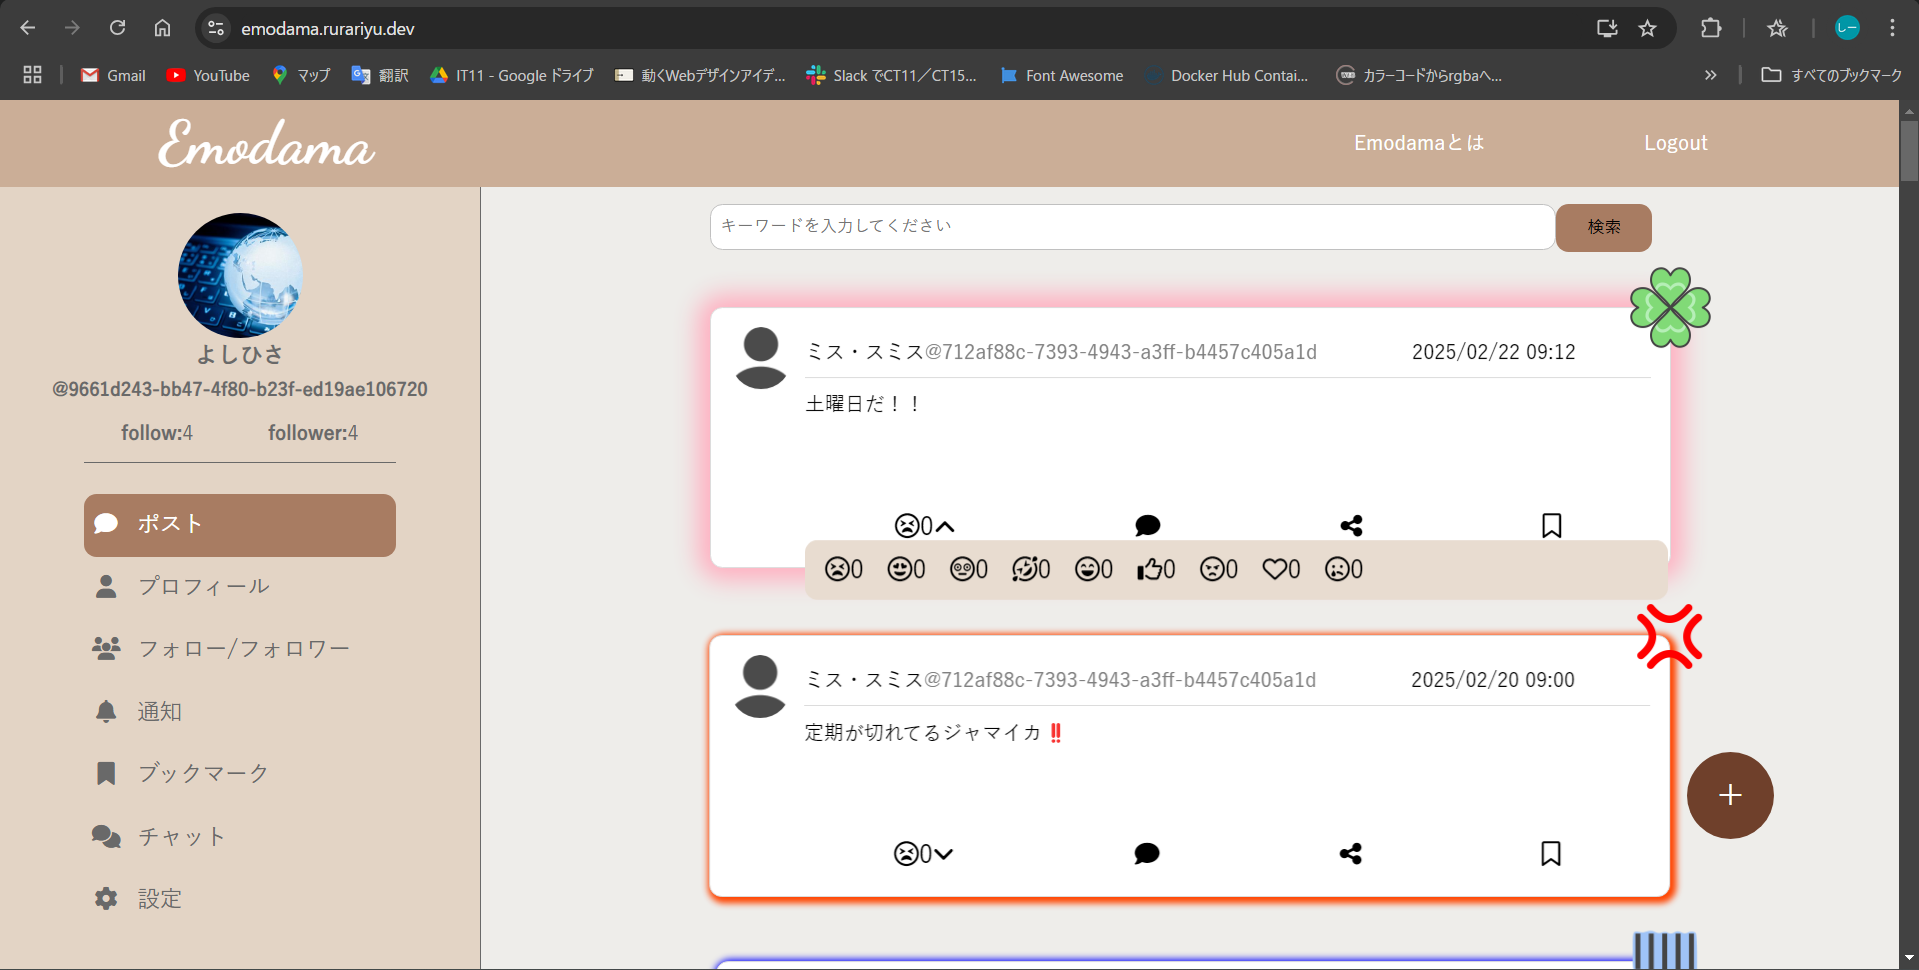Collapse reaction picker on first post

[945, 526]
